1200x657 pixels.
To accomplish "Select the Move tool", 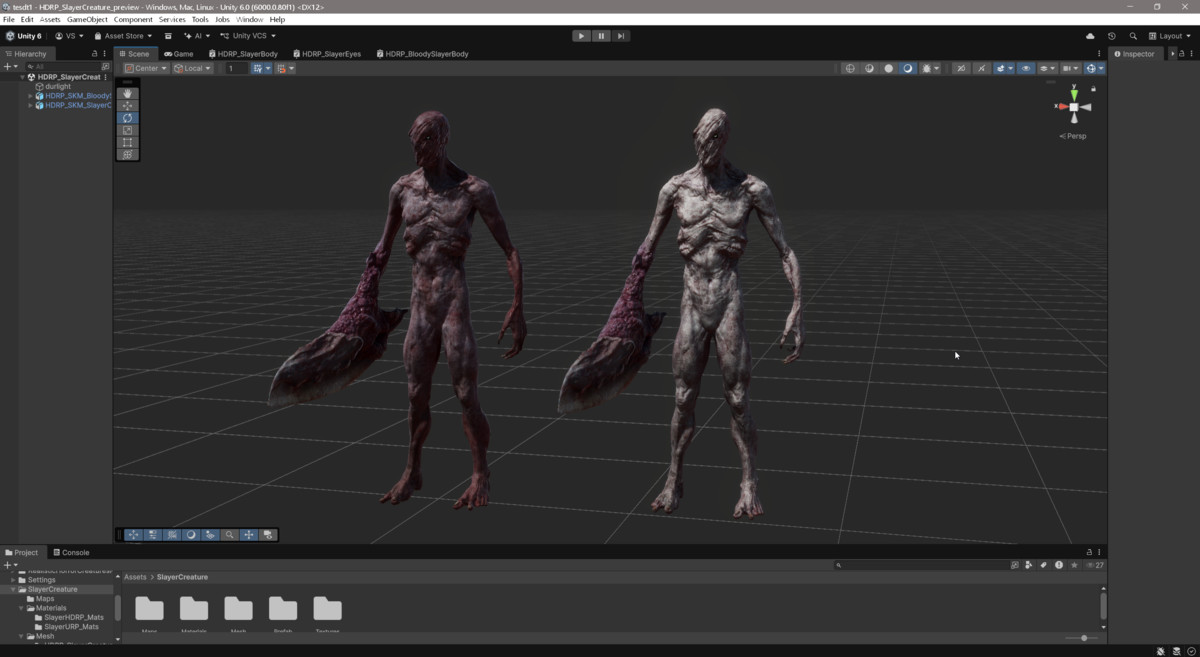I will (127, 105).
